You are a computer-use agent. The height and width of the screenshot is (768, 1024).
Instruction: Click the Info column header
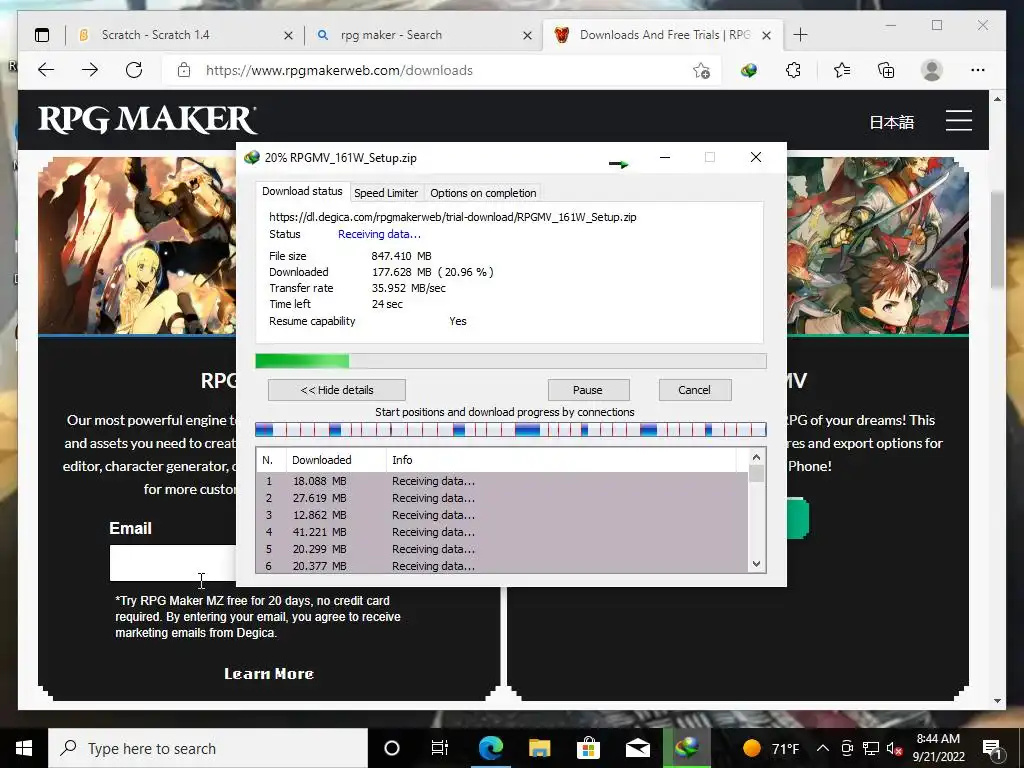pos(562,460)
